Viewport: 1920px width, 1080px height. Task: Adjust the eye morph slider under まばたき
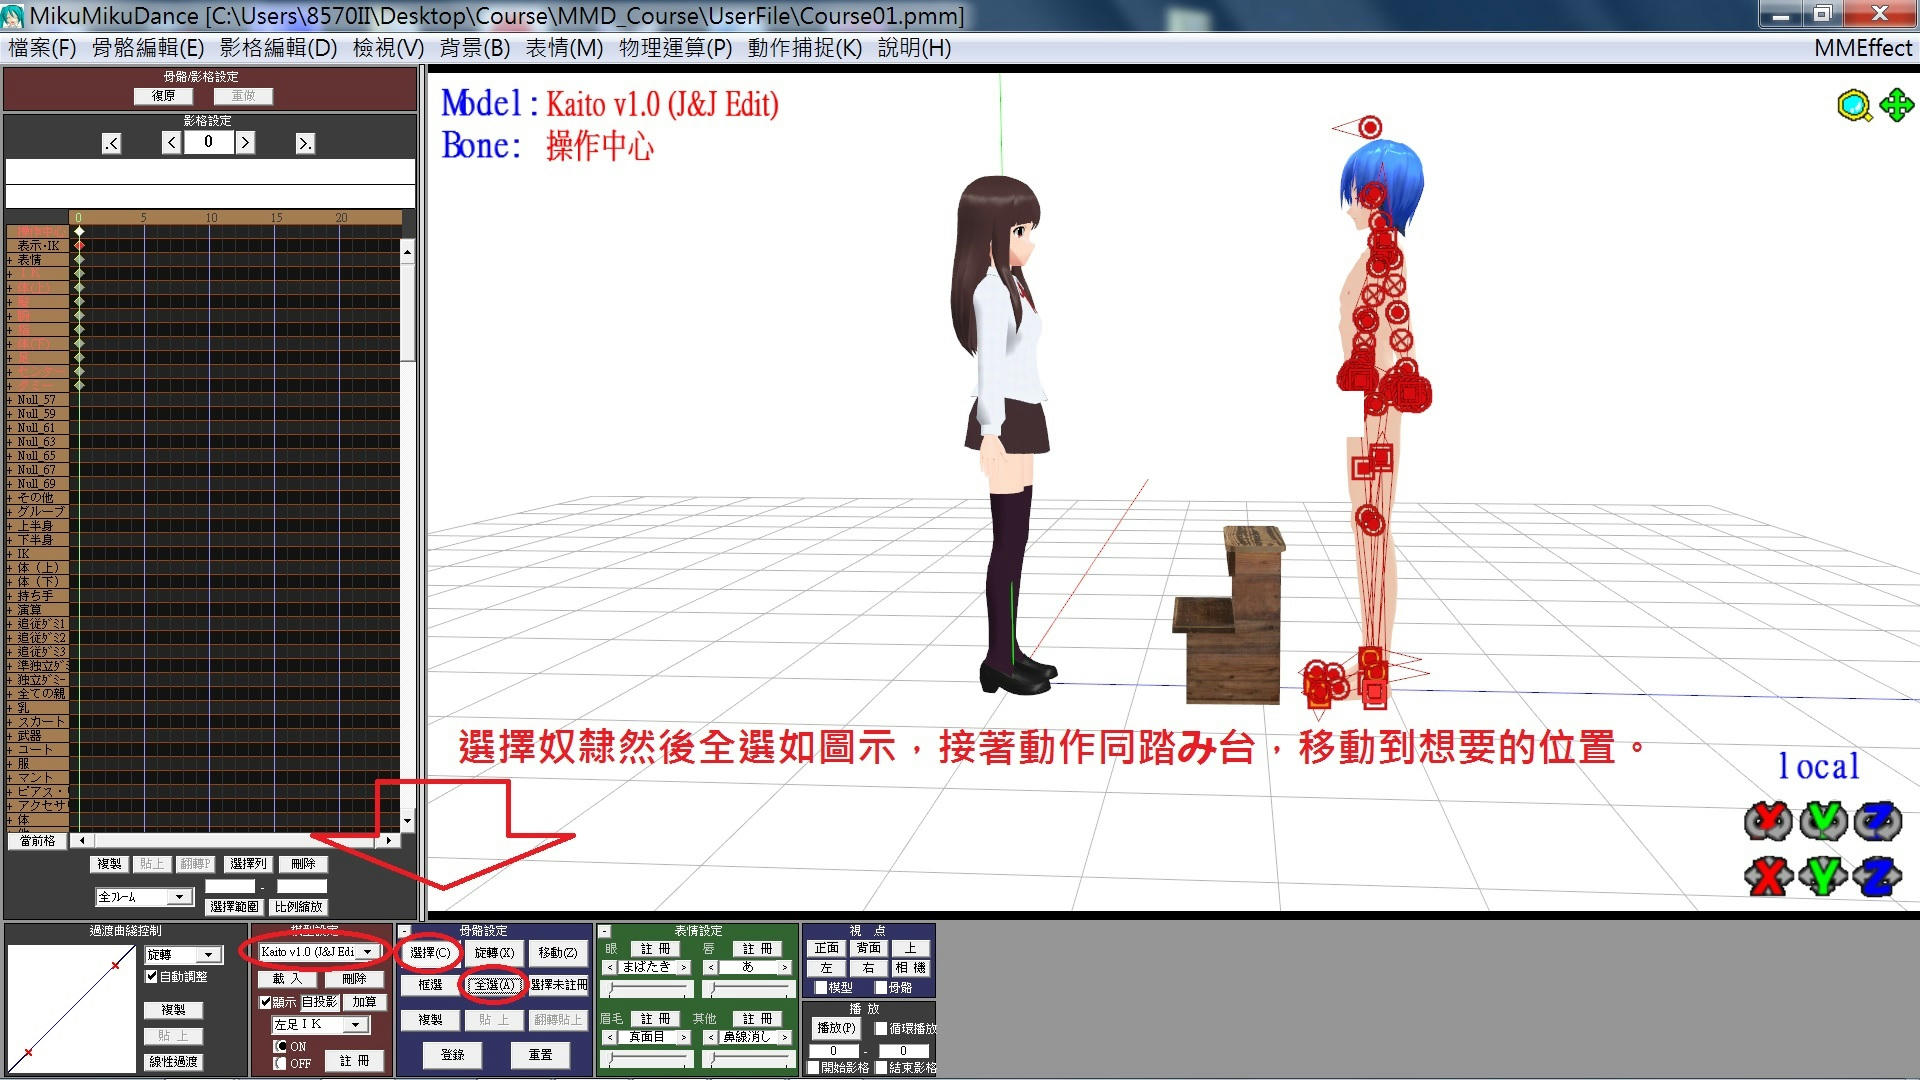tap(647, 989)
